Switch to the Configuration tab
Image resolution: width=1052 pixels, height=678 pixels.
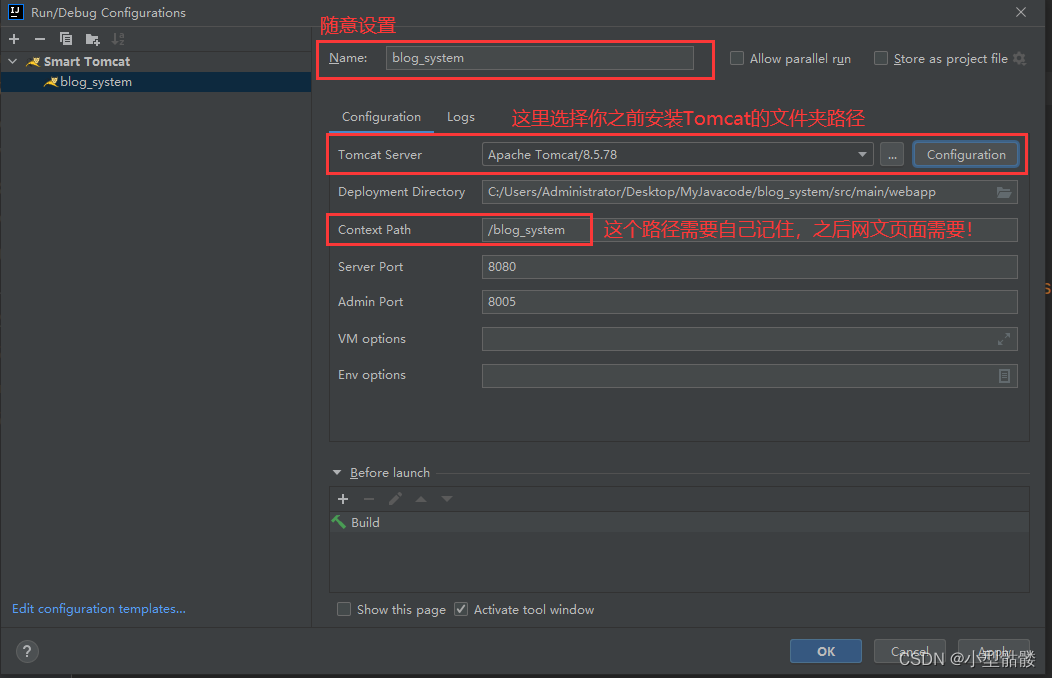pyautogui.click(x=381, y=117)
